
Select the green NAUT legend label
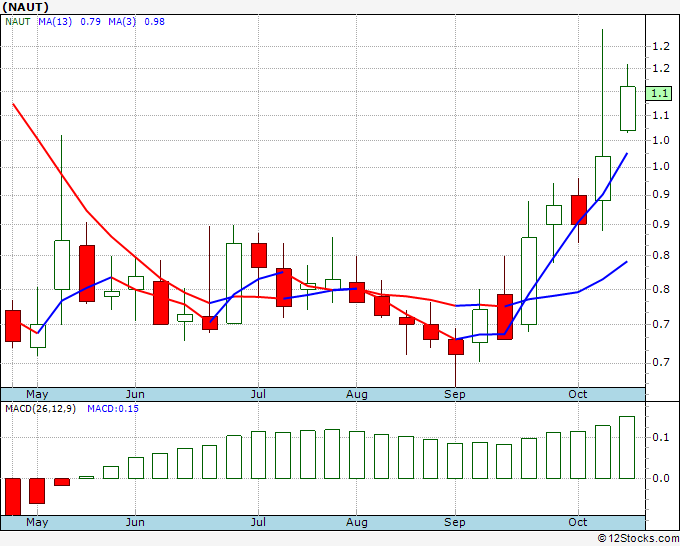pyautogui.click(x=18, y=22)
